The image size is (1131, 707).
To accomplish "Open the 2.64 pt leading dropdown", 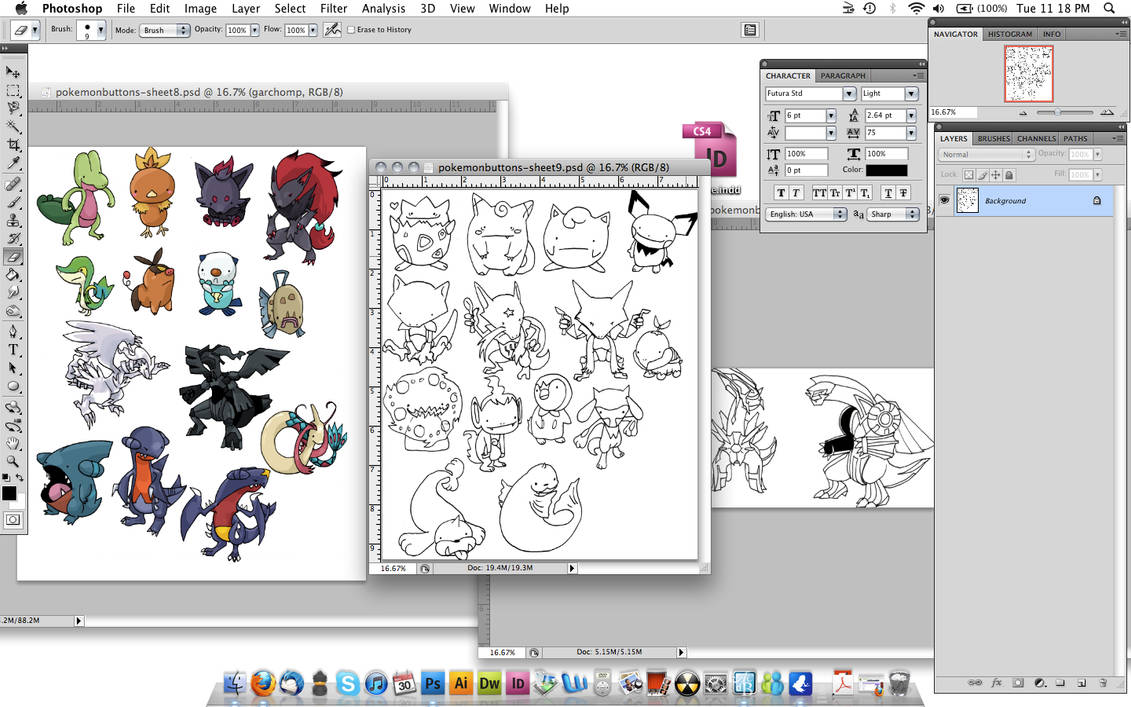I will coord(911,115).
